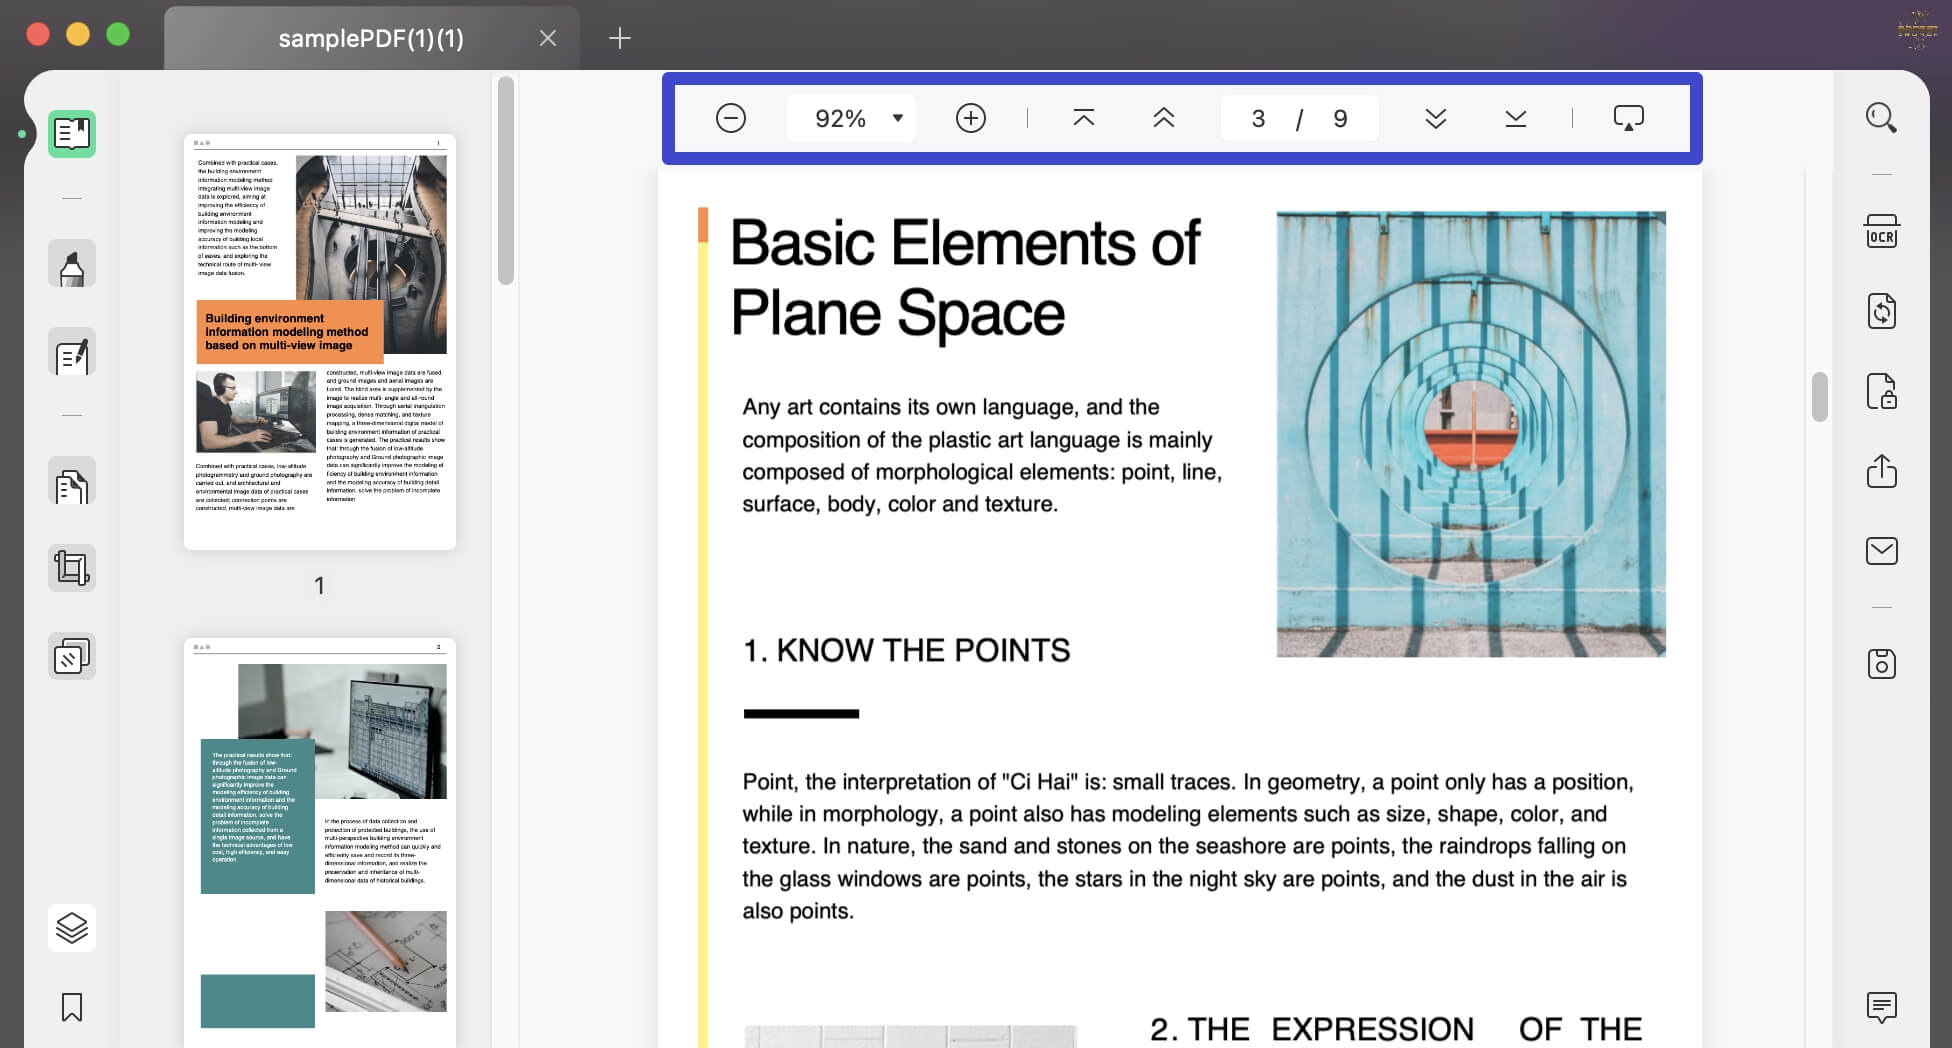This screenshot has width=1952, height=1048.
Task: Open the layers panel
Action: 71,927
